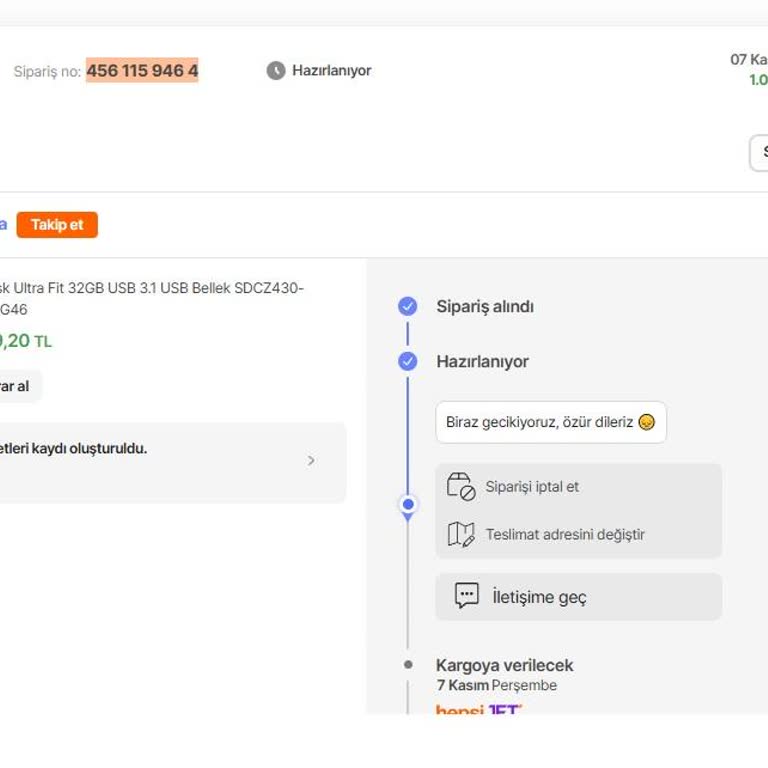Click the Sipariş alındı step title
The height and width of the screenshot is (768, 768).
coord(485,307)
